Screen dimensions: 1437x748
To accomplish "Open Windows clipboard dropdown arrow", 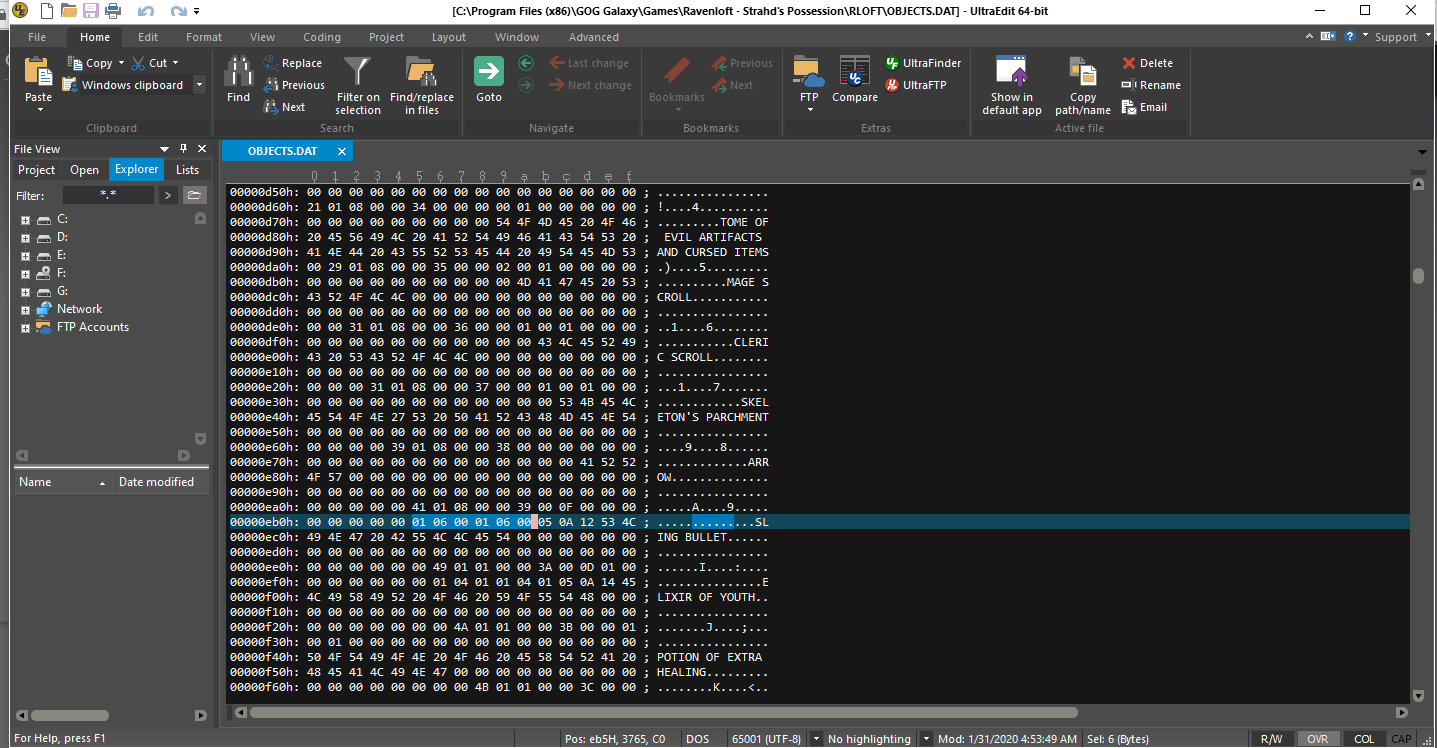I will coord(199,85).
